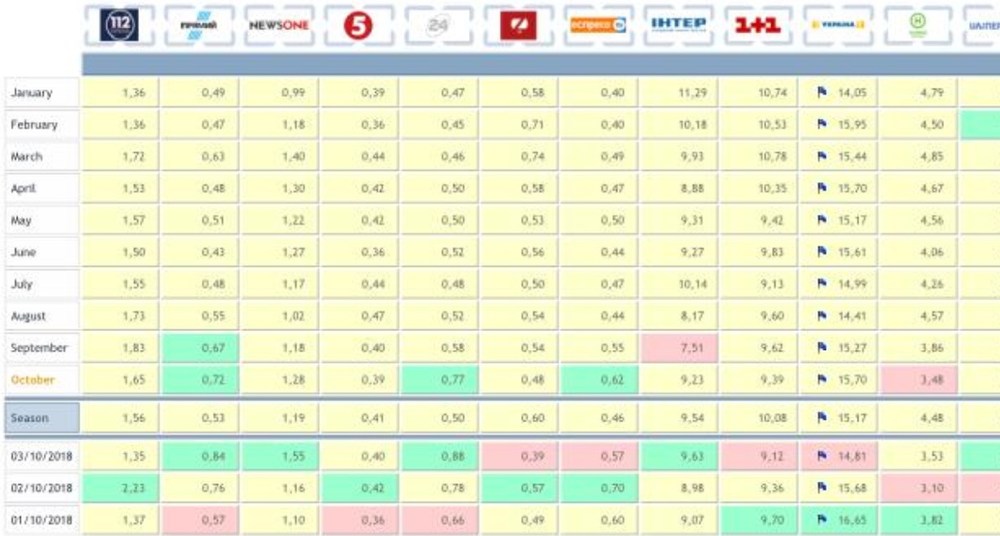1000x536 pixels.
Task: Select the Інтер channel logo
Action: [x=678, y=25]
